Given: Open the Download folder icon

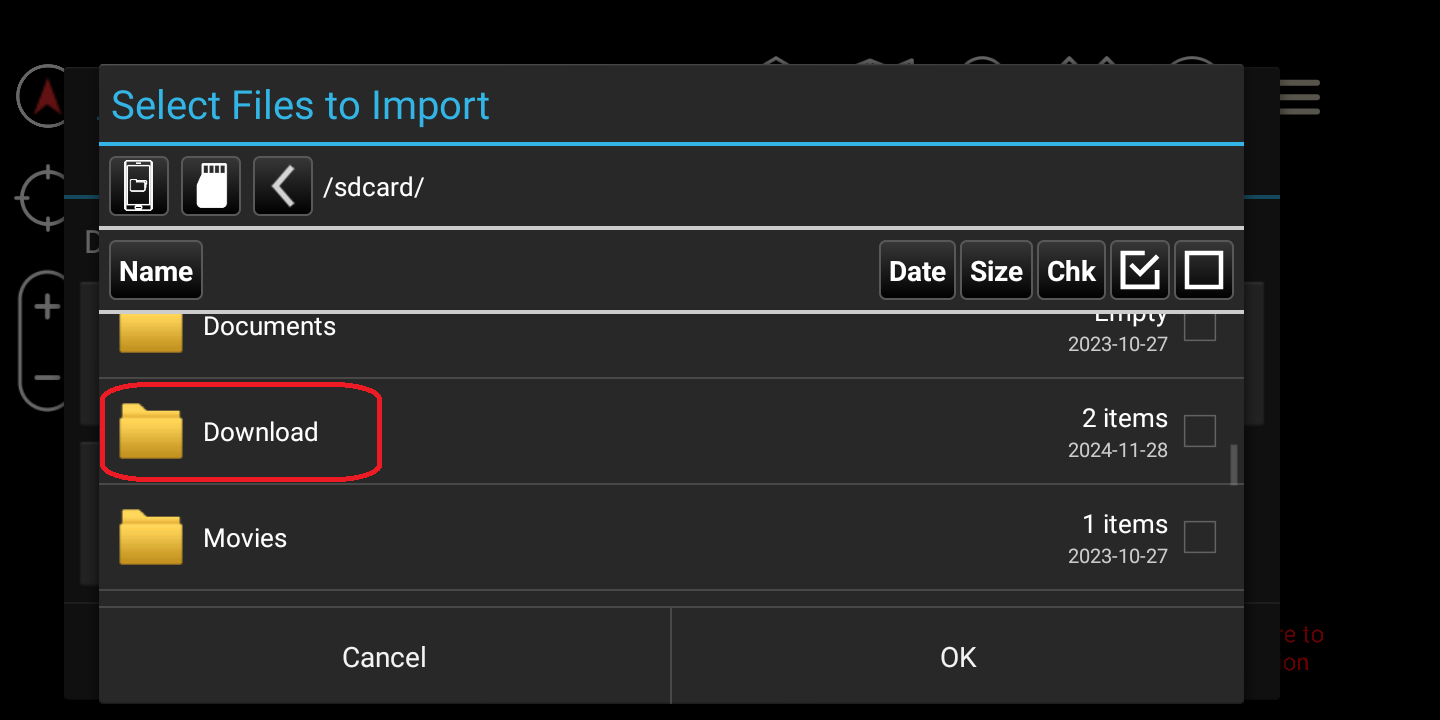Looking at the screenshot, I should point(151,432).
